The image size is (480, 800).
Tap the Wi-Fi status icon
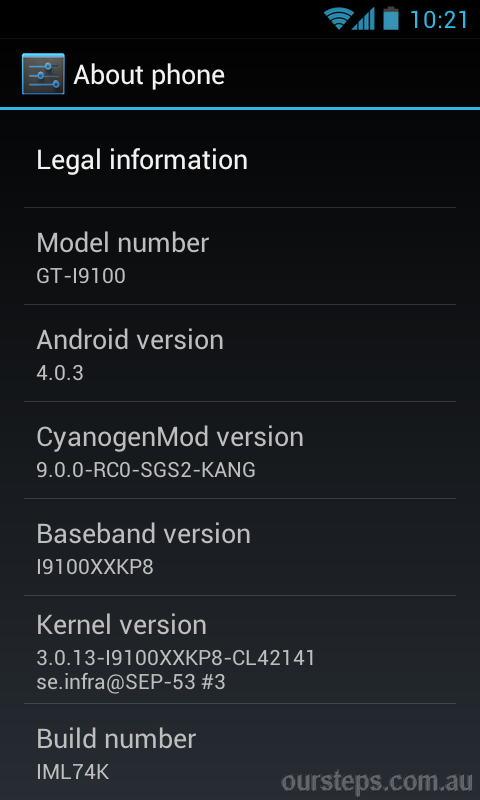[338, 19]
